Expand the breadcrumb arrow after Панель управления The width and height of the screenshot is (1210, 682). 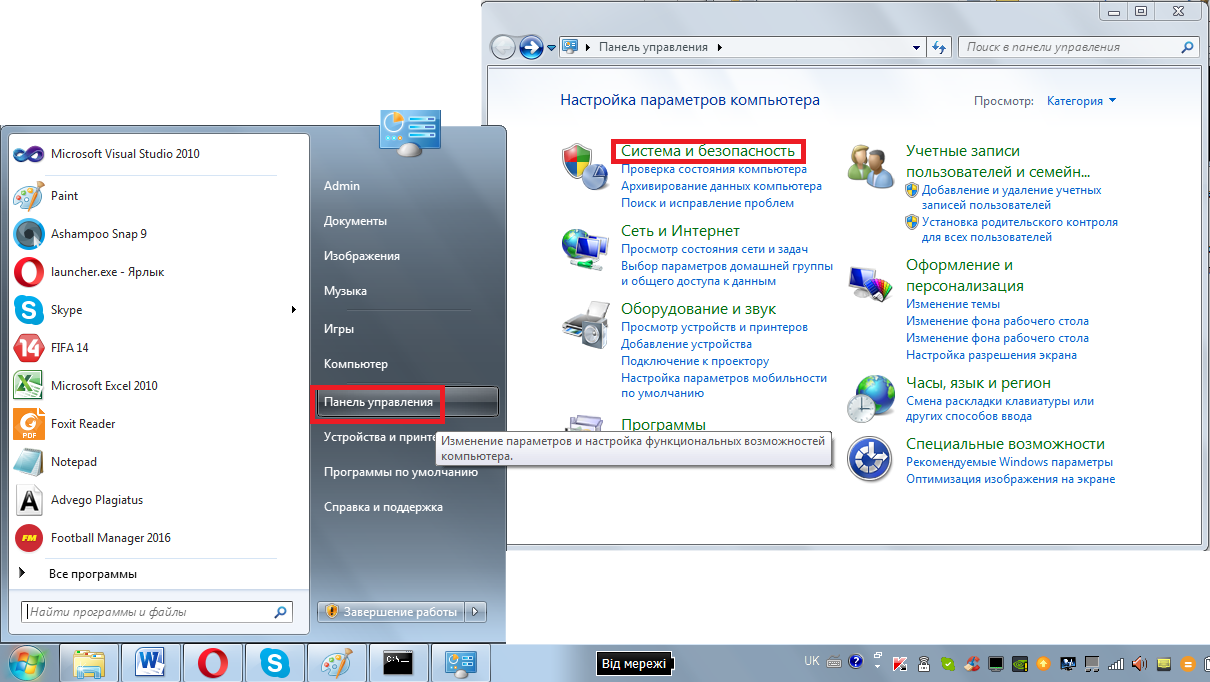(720, 47)
